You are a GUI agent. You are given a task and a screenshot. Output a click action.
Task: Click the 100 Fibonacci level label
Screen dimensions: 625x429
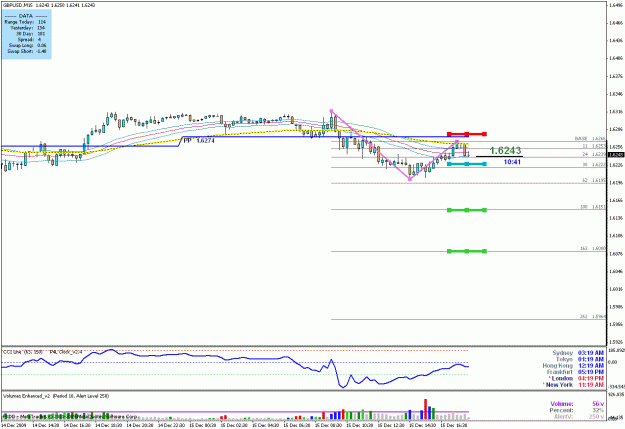point(593,207)
